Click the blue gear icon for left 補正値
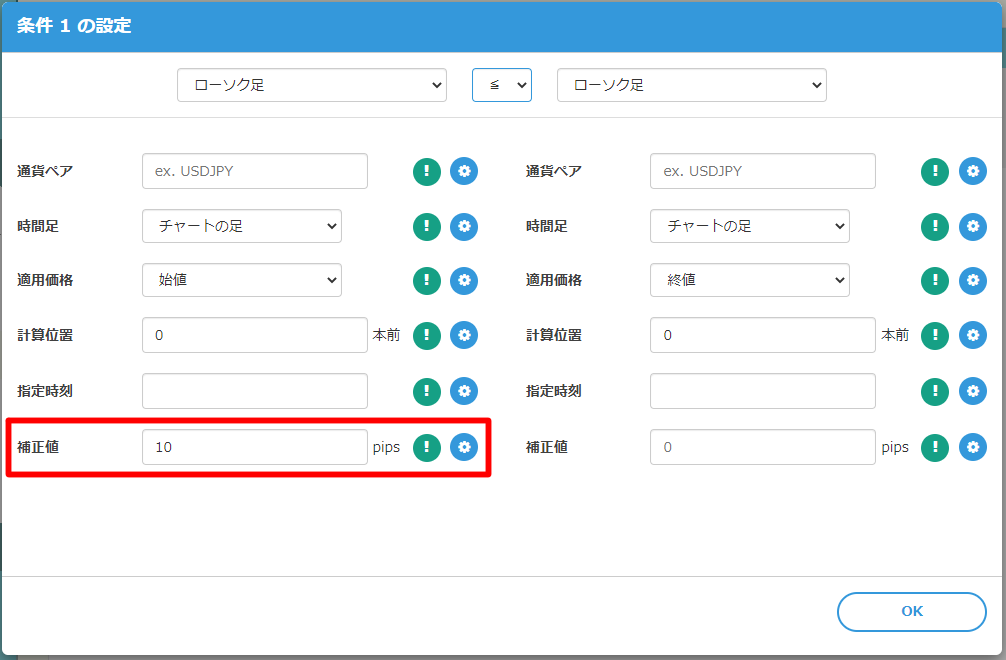Viewport: 1006px width, 660px height. click(x=464, y=447)
